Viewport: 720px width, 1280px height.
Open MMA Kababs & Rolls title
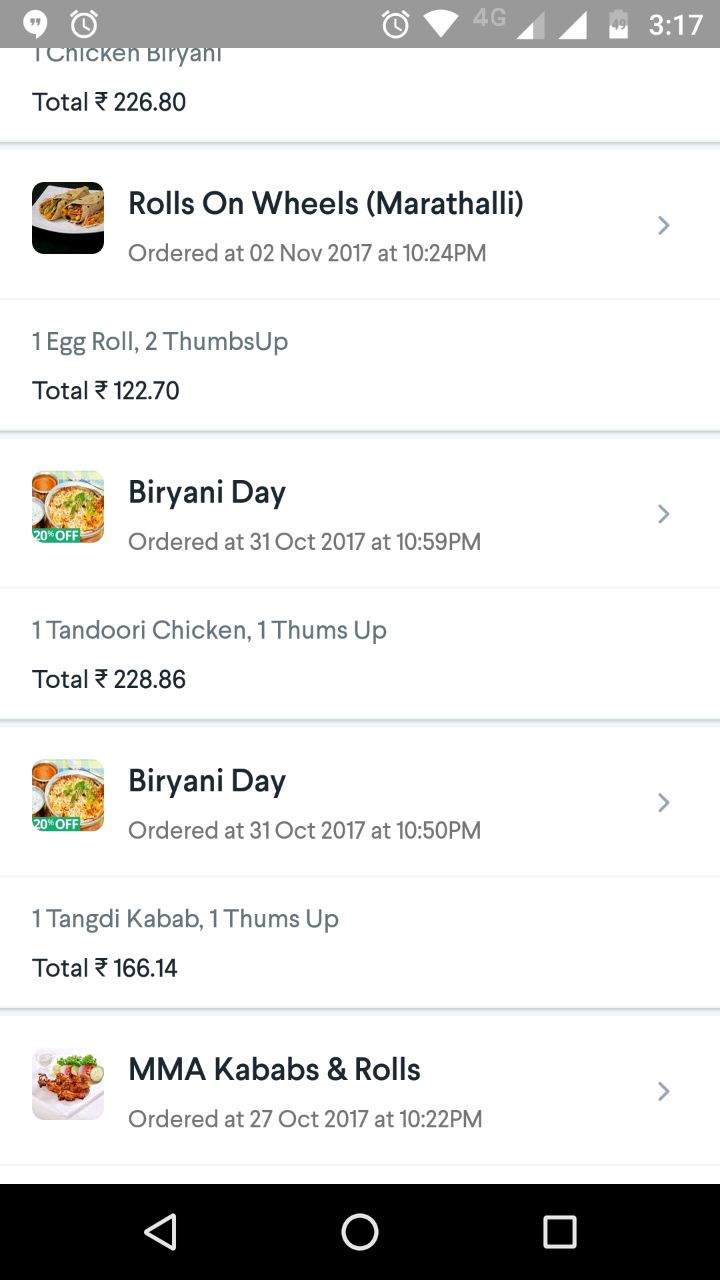click(274, 1069)
